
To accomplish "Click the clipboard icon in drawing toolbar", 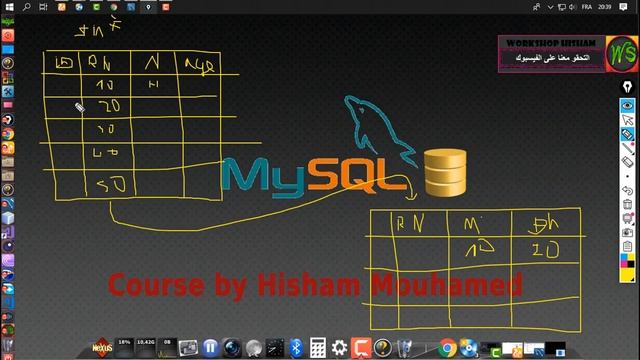I will coord(627,247).
